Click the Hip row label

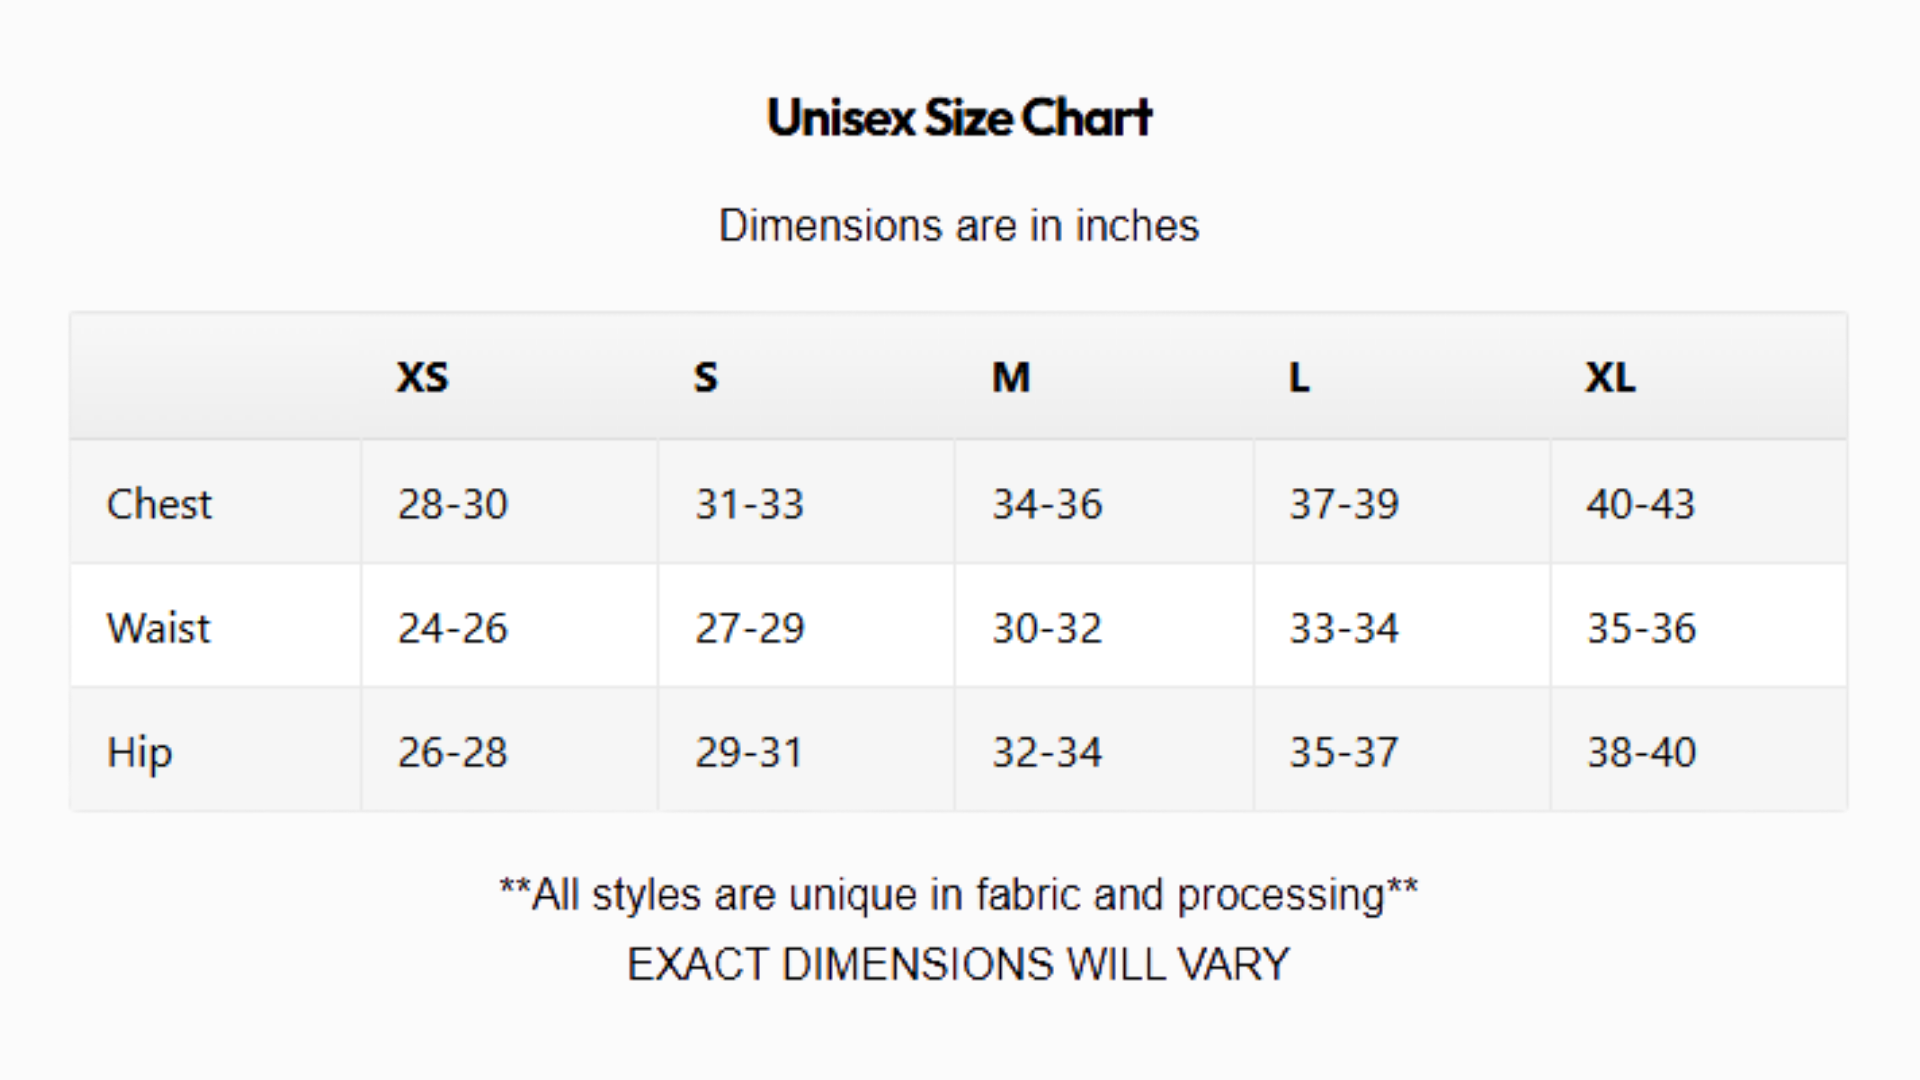pos(139,754)
